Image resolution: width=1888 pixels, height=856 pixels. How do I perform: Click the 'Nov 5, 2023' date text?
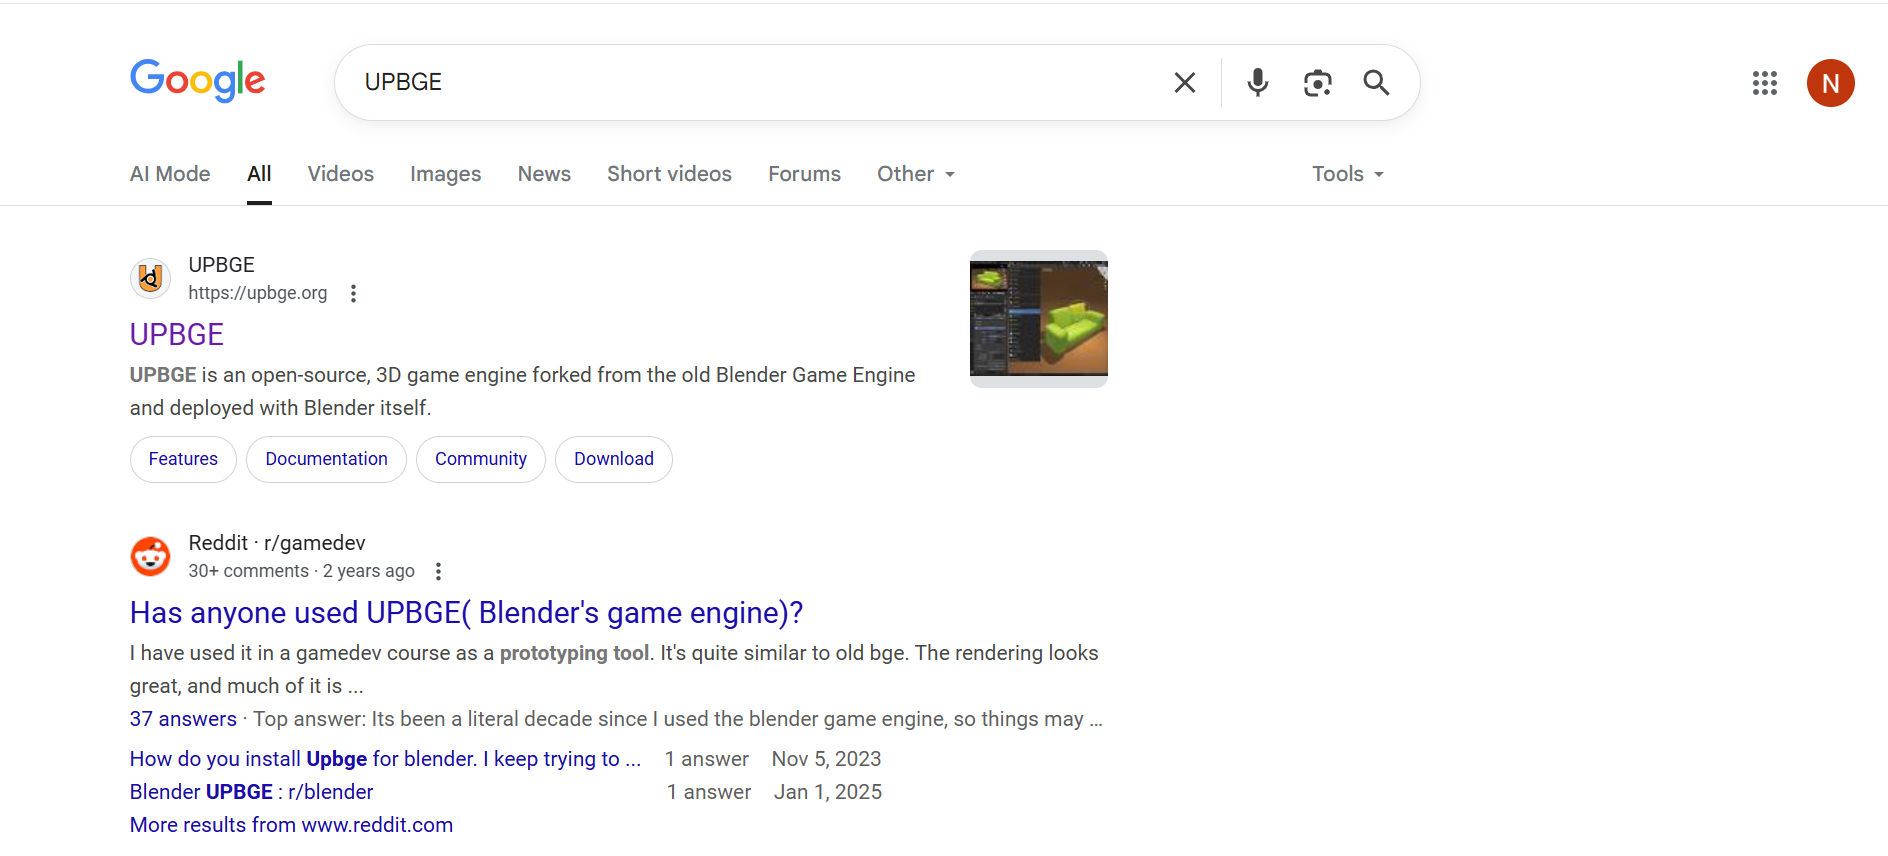(x=826, y=759)
